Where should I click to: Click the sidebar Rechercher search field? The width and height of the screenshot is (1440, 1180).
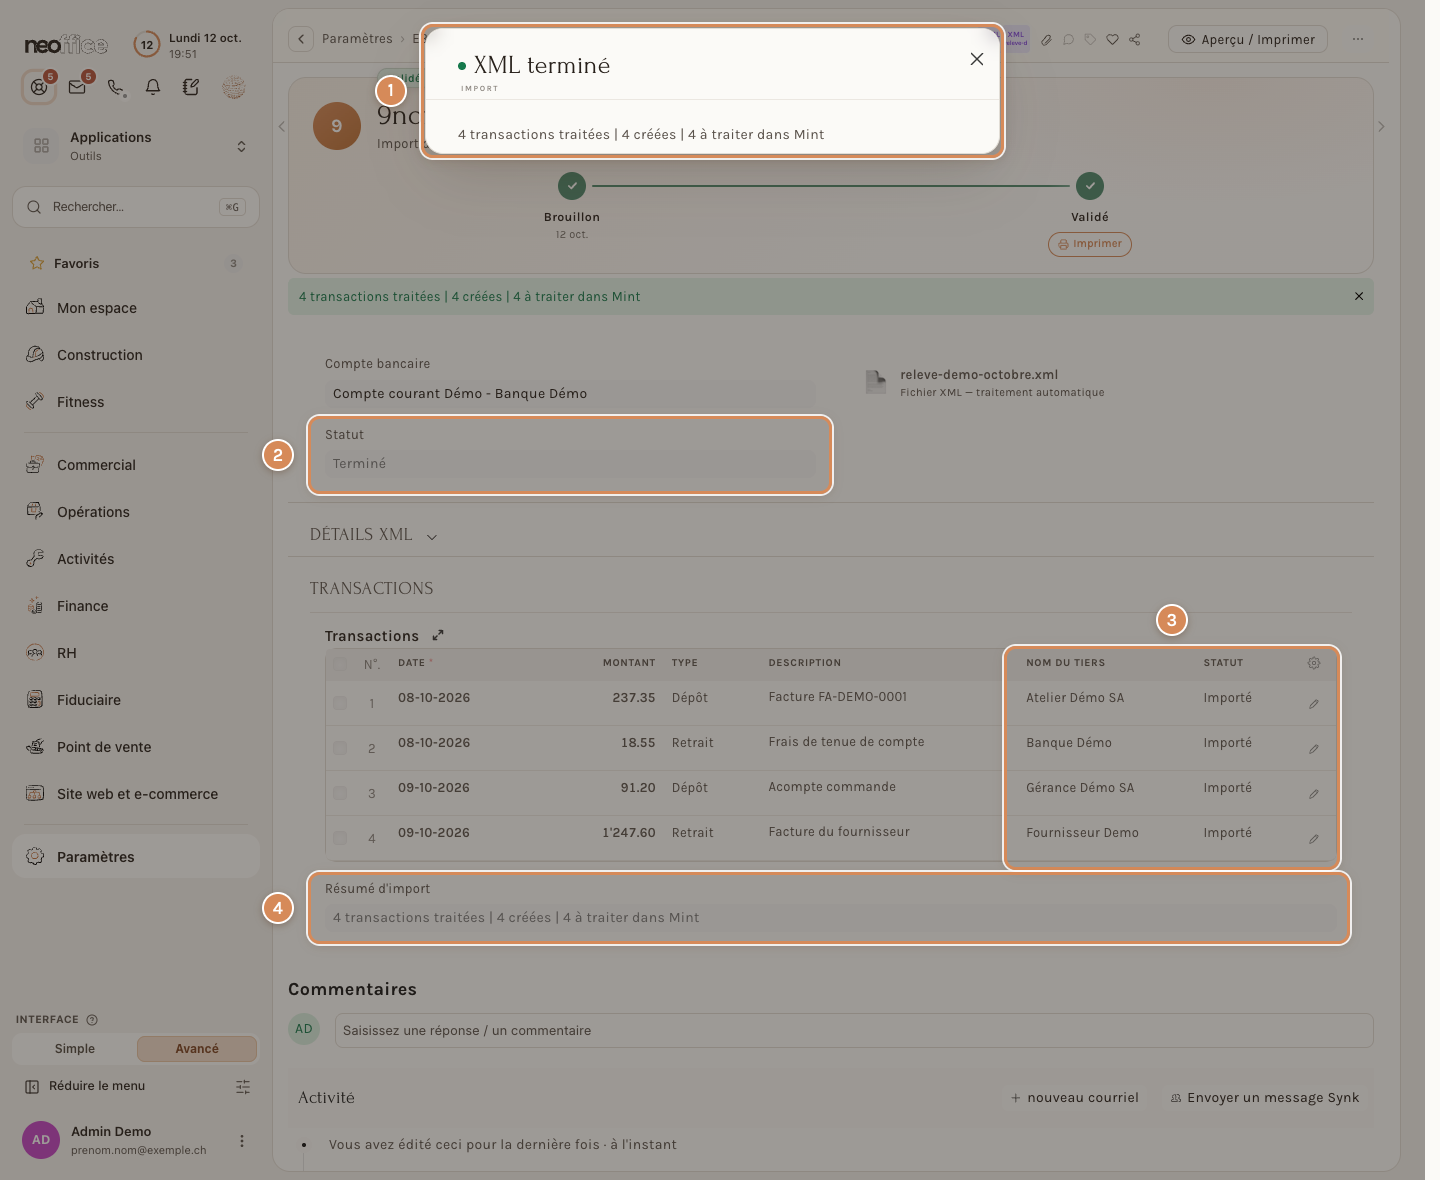click(x=136, y=207)
